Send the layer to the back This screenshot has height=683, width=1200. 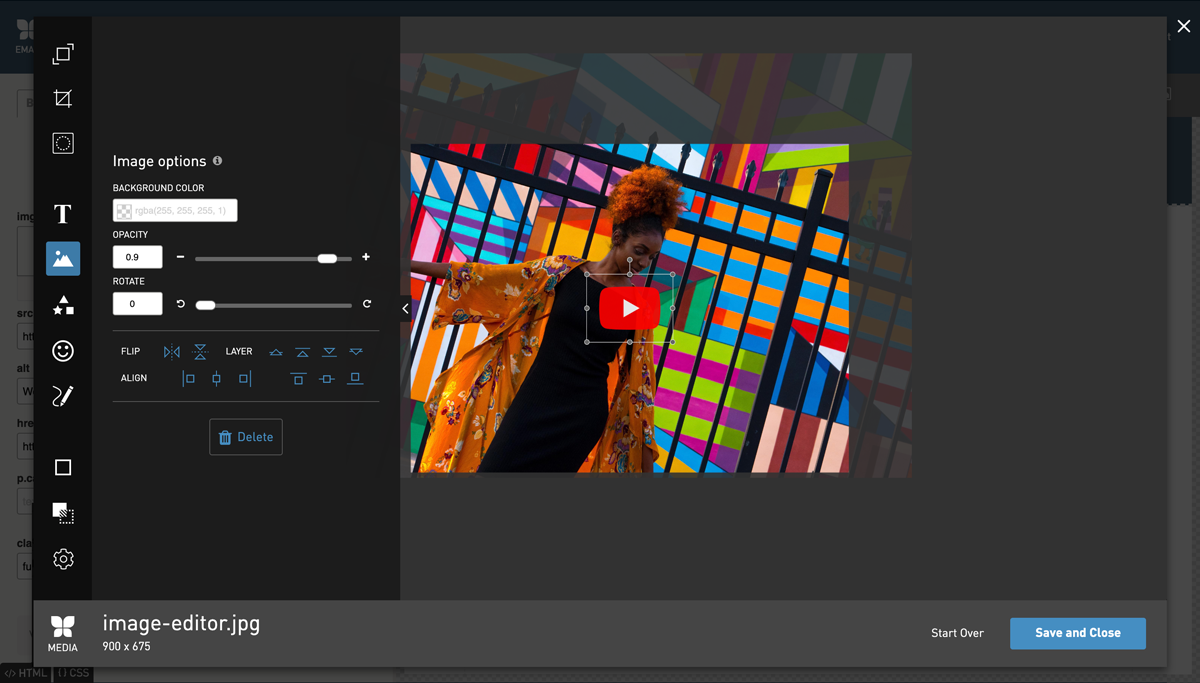pyautogui.click(x=329, y=352)
